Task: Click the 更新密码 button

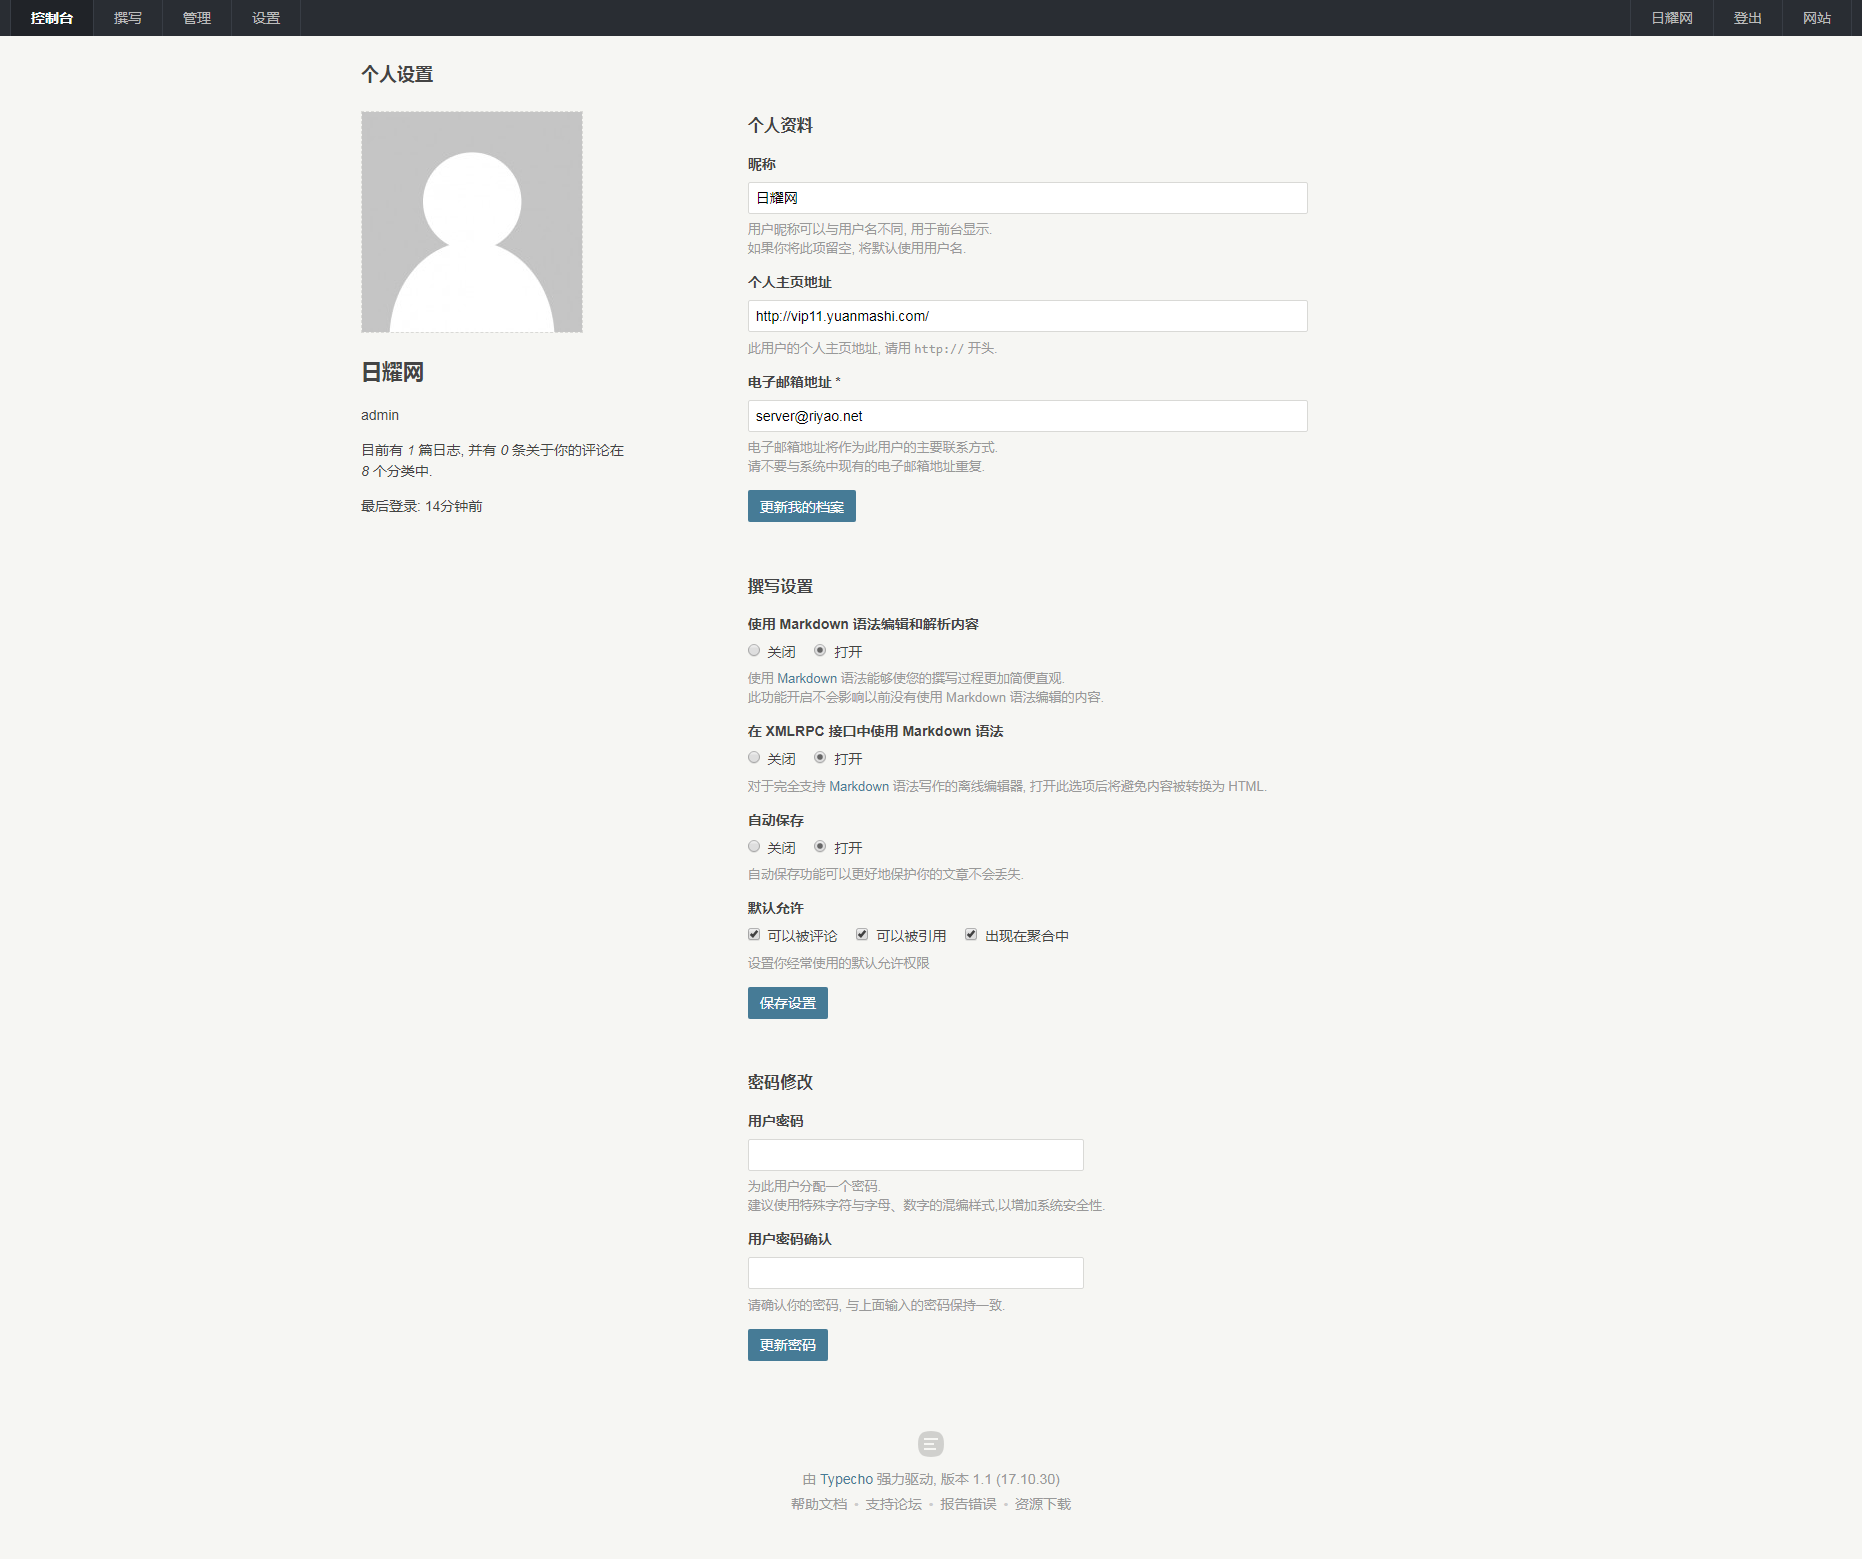Action: click(787, 1345)
